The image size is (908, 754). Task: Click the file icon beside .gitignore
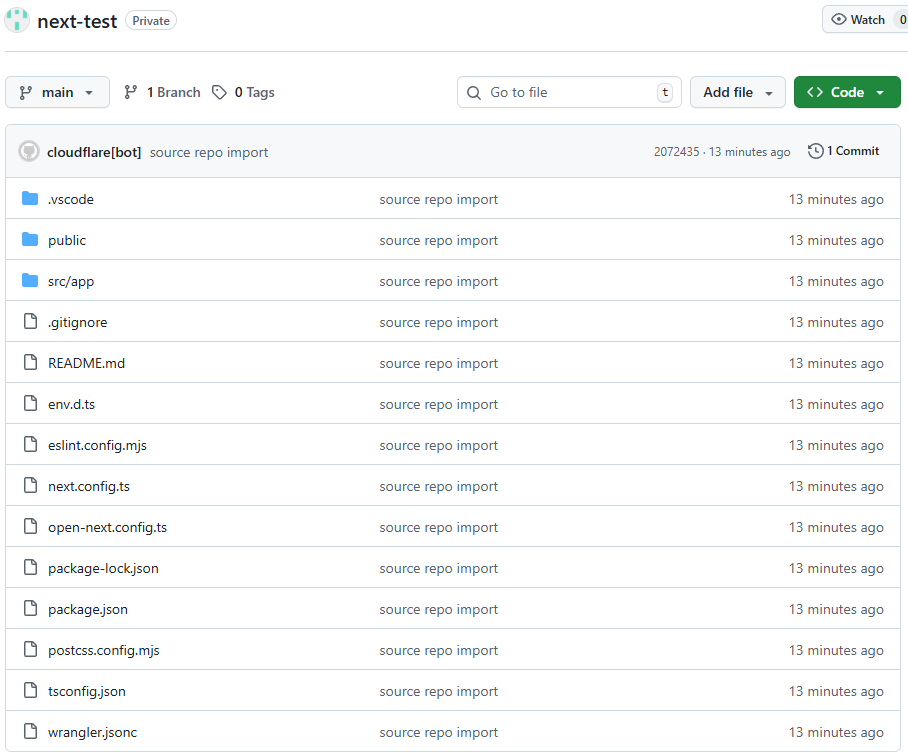tap(30, 321)
